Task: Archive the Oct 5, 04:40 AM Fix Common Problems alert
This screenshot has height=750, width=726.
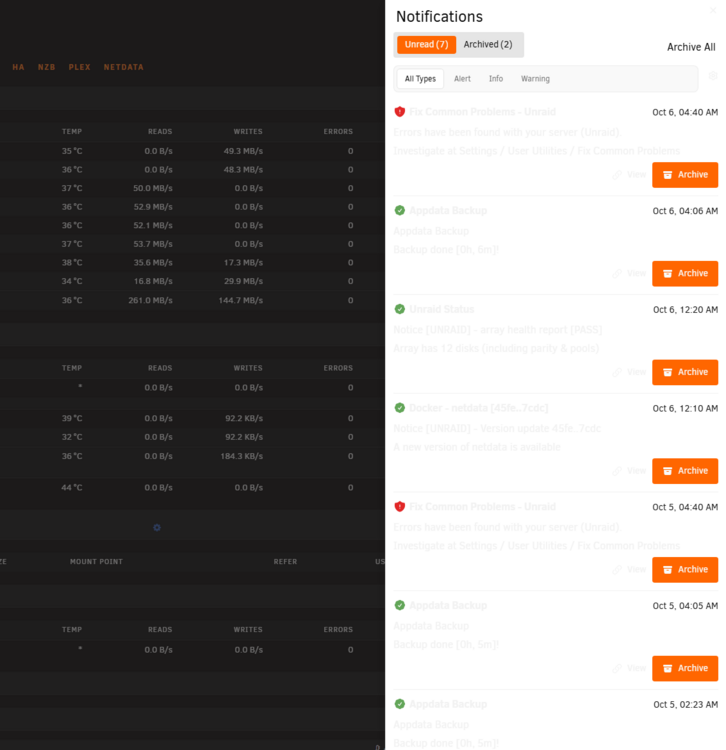Action: (685, 570)
